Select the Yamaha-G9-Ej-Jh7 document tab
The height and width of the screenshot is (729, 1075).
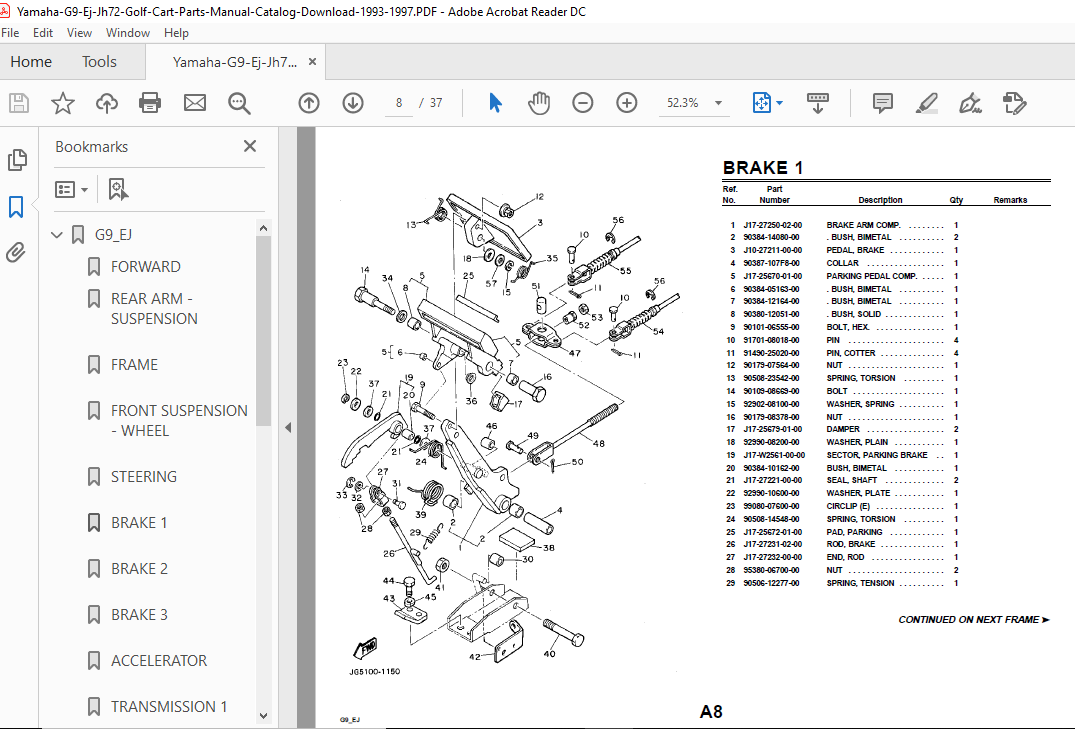pos(234,62)
